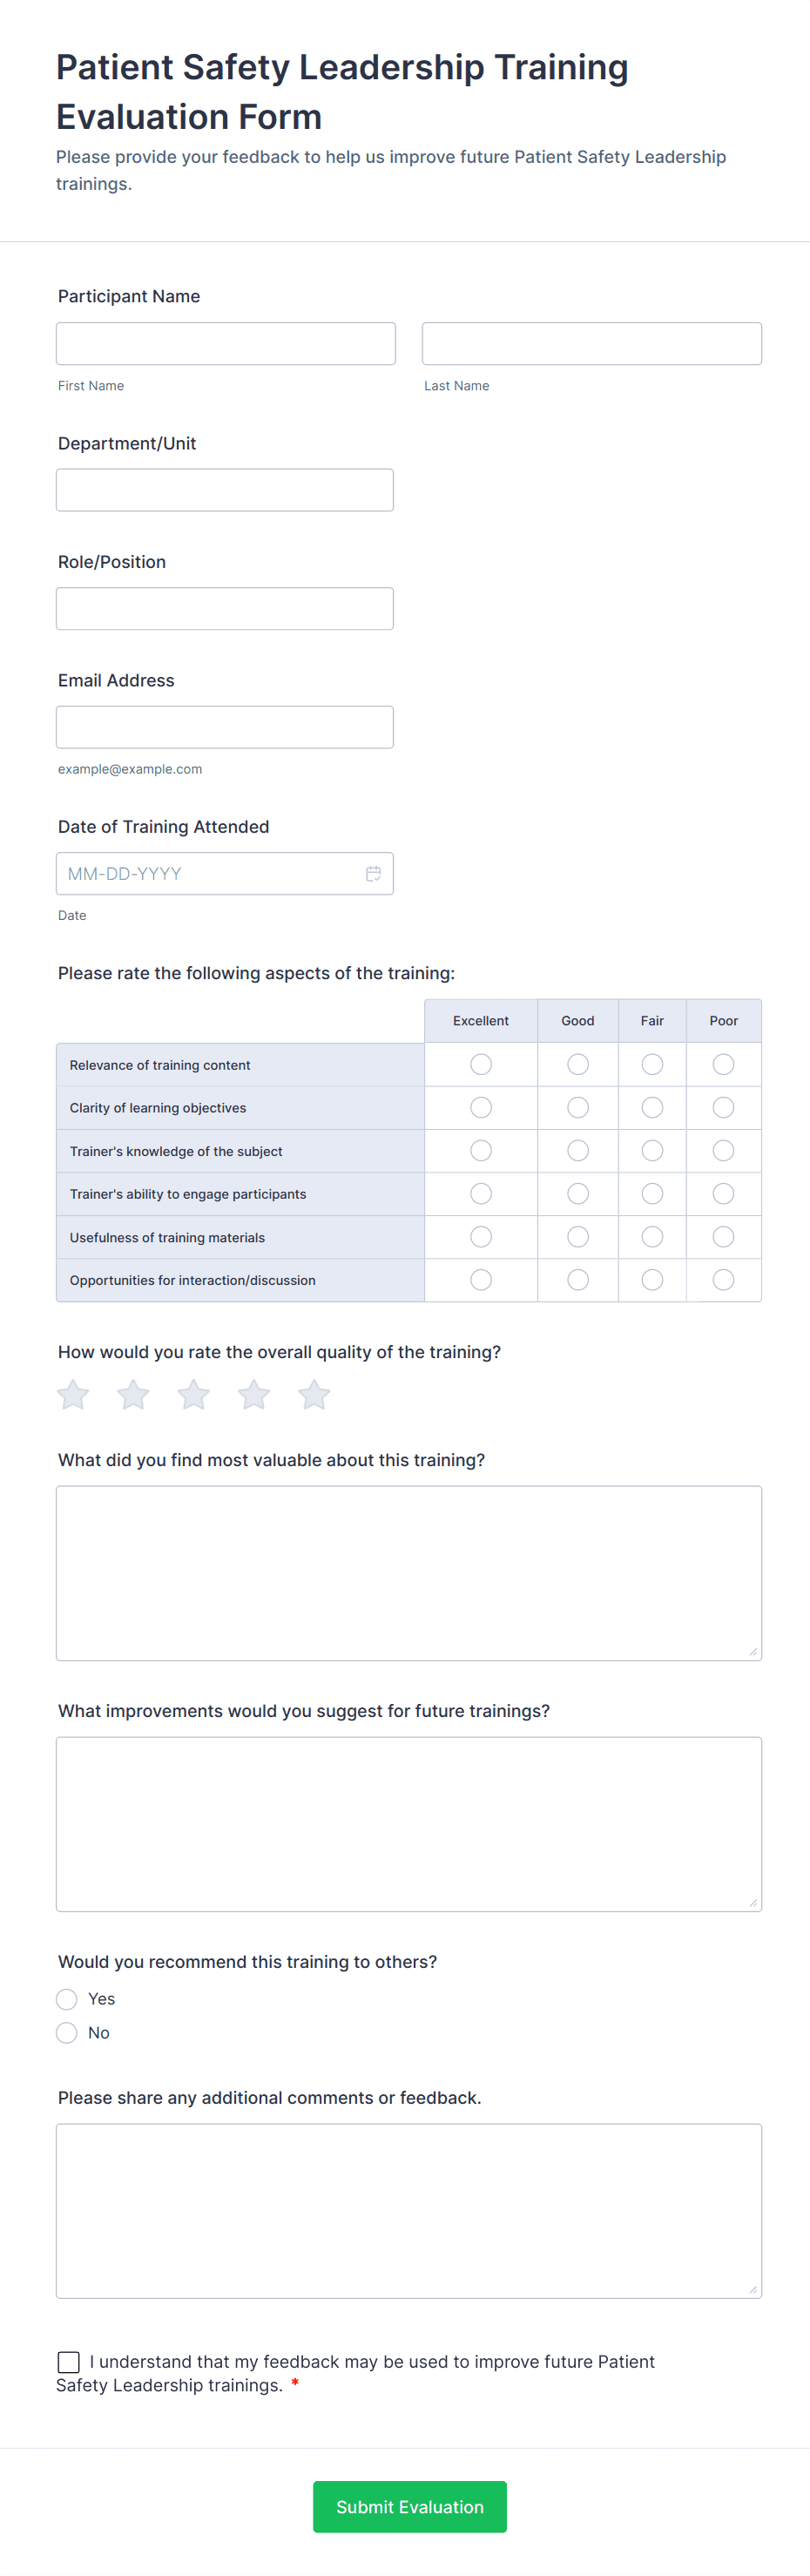The image size is (810, 2576).
Task: Mark Excellent for usefulness of training materials
Action: pyautogui.click(x=481, y=1236)
